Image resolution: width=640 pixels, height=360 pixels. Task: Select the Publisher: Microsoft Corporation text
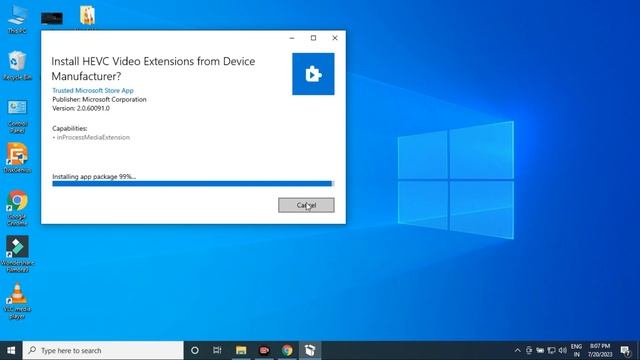tap(99, 99)
